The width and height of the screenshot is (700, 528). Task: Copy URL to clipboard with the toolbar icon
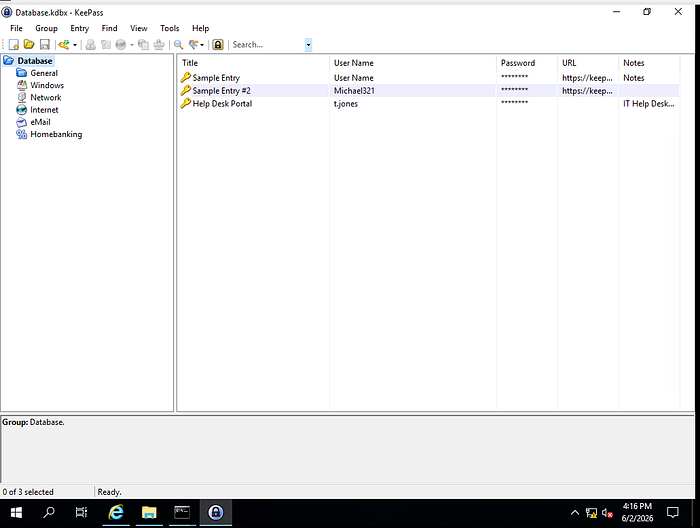(x=143, y=45)
